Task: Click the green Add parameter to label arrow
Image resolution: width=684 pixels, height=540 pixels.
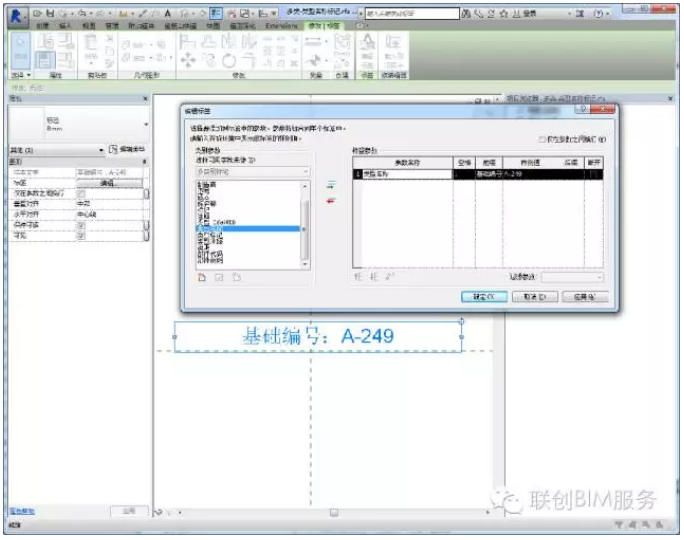Action: [331, 185]
